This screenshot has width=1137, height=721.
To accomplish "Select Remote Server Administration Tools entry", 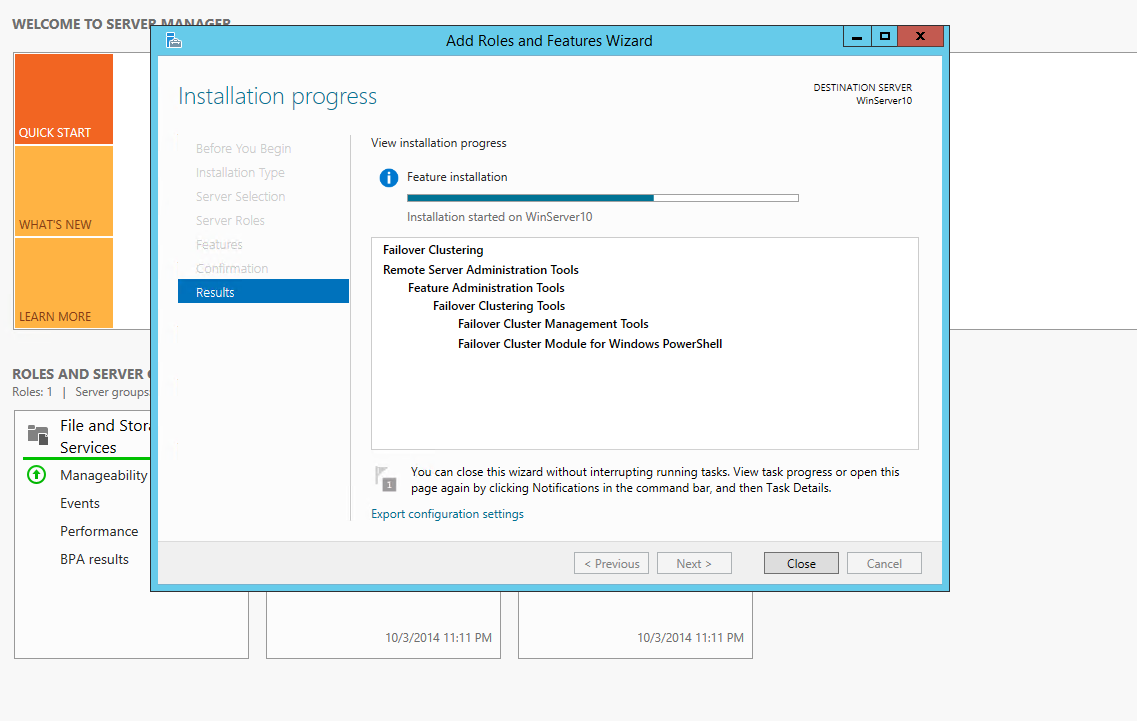I will point(480,270).
